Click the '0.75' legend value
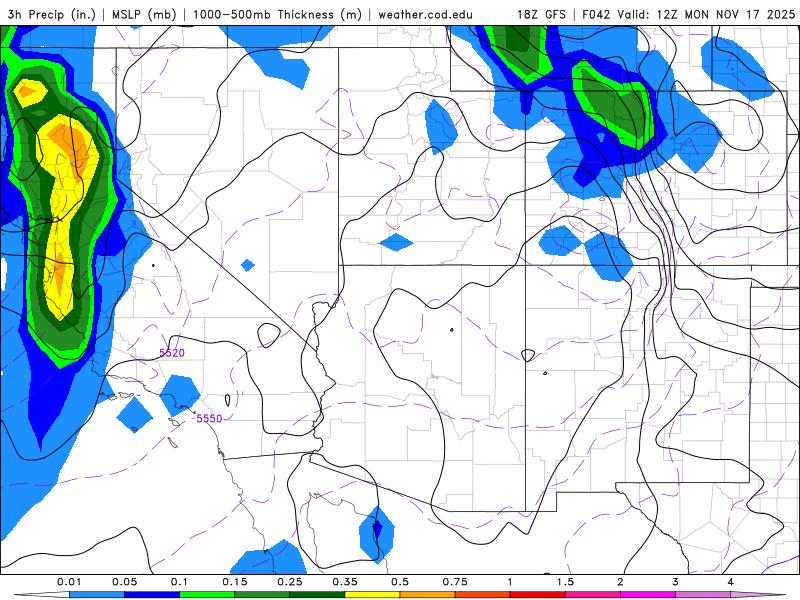Viewport: 800px width, 600px height. point(455,582)
